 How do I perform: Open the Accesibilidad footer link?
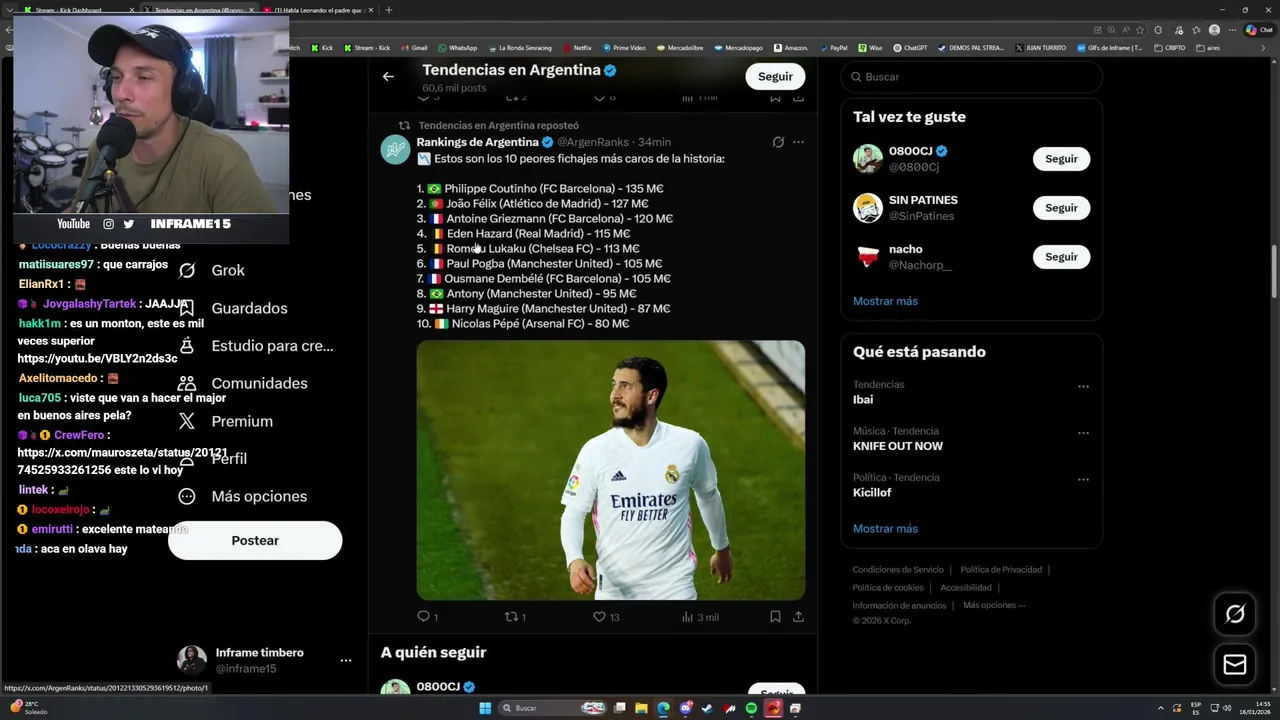[966, 588]
